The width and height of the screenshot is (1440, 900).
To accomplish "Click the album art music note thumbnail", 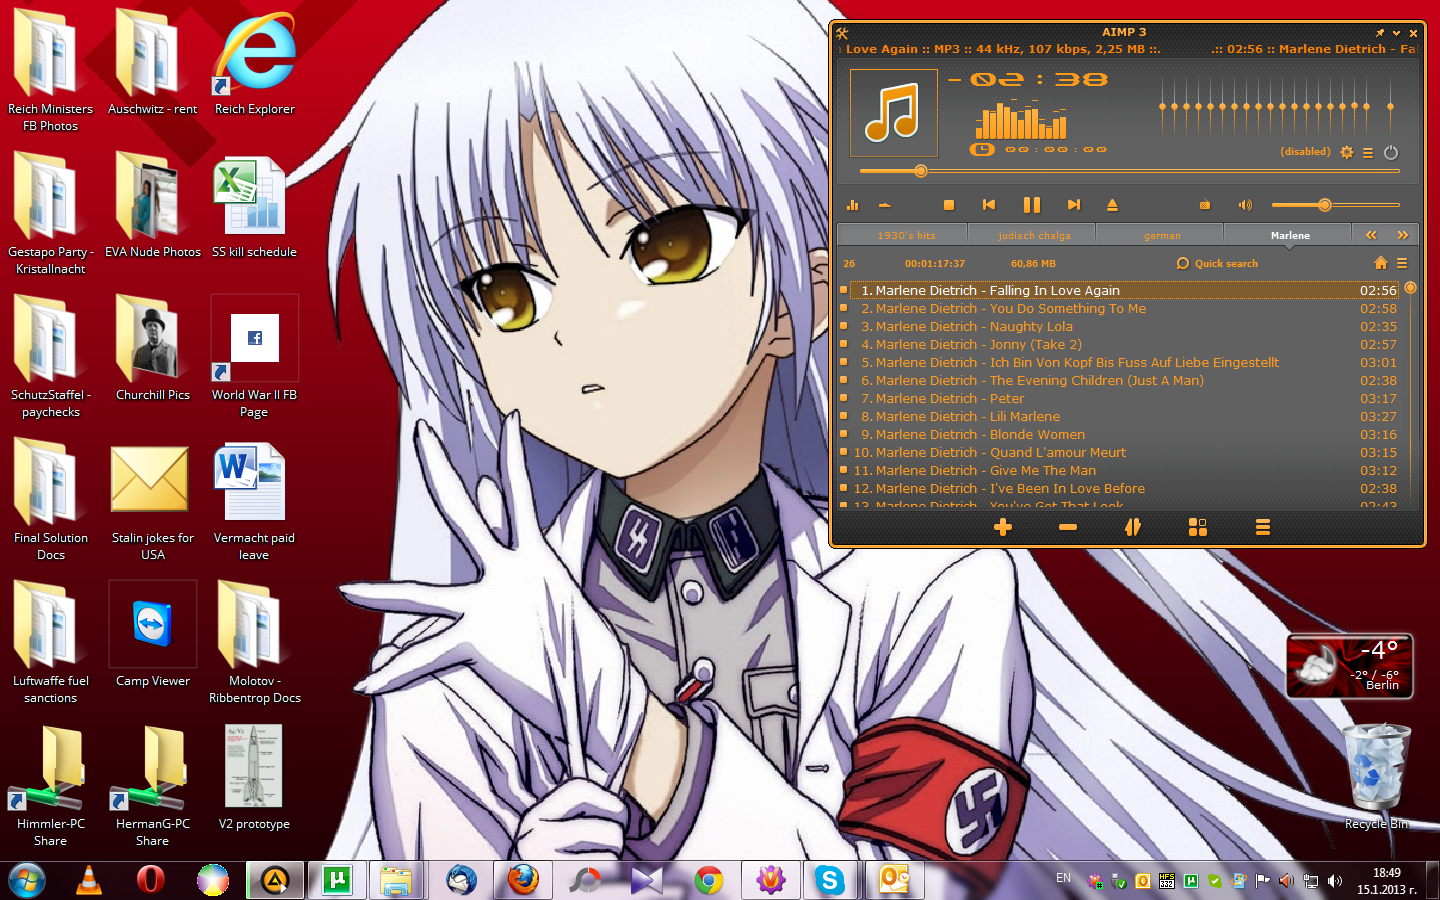I will click(x=894, y=113).
